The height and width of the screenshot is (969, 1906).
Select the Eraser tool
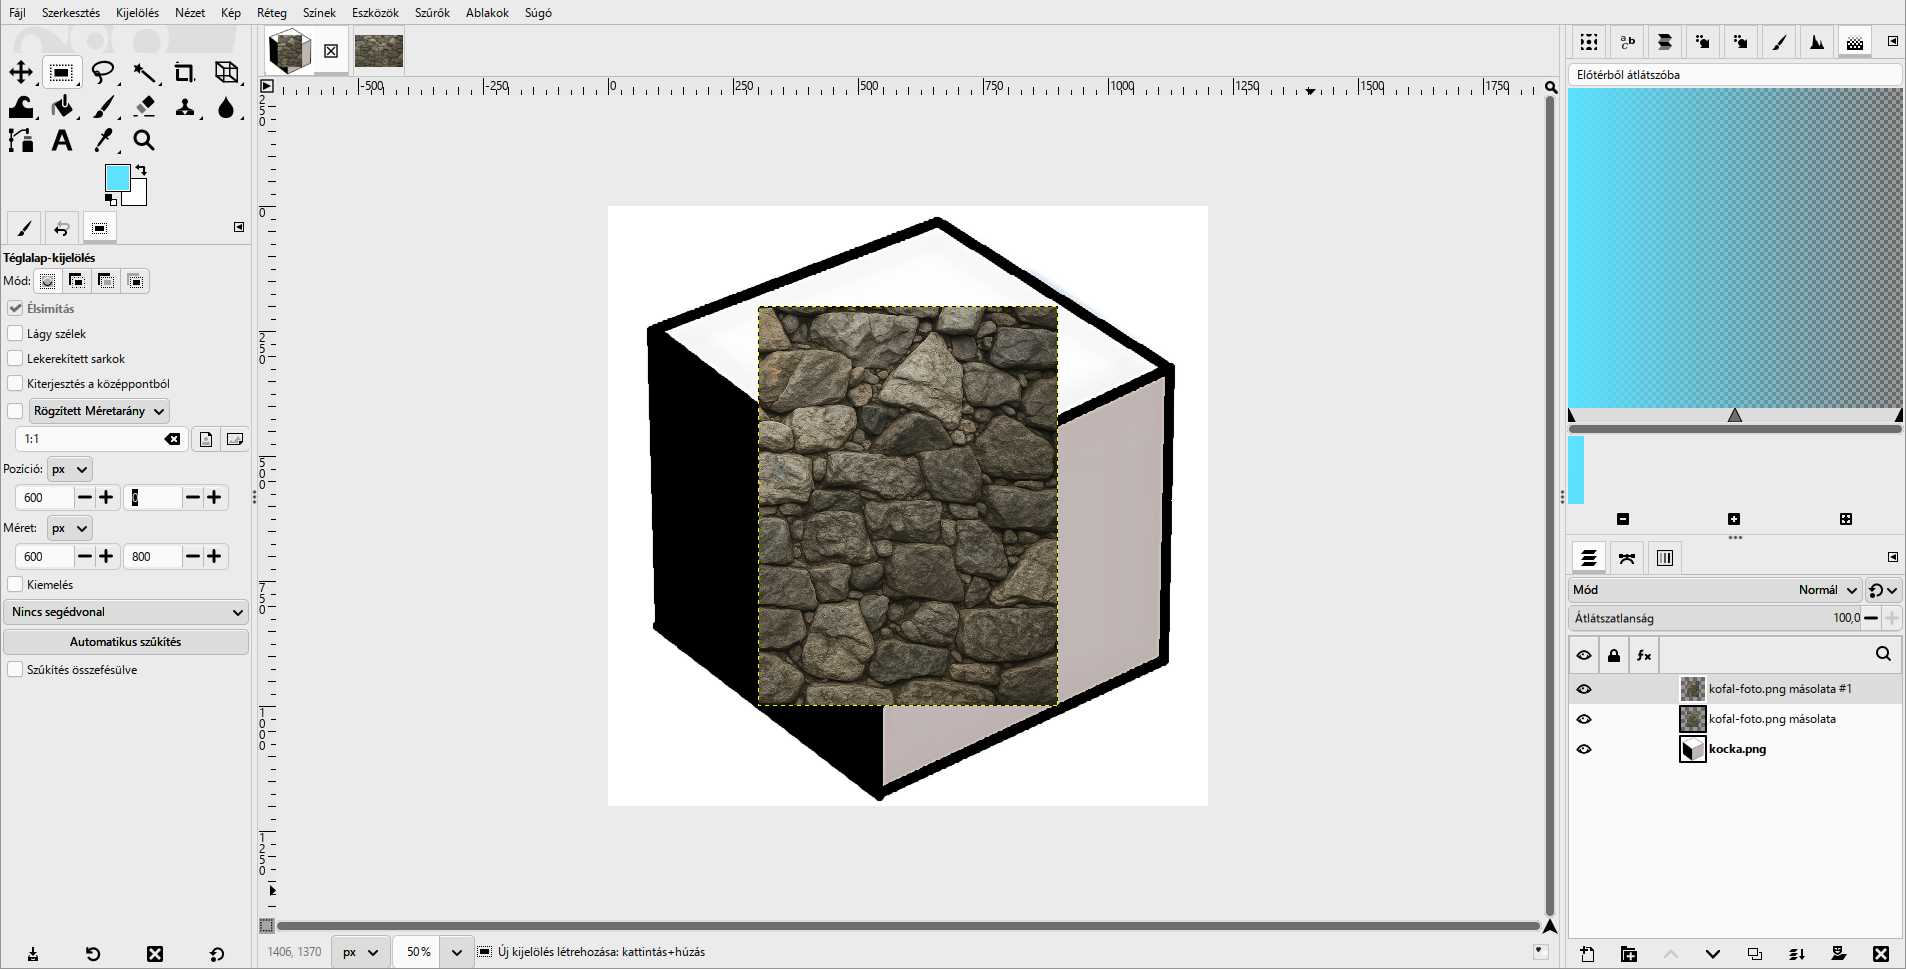tap(145, 107)
